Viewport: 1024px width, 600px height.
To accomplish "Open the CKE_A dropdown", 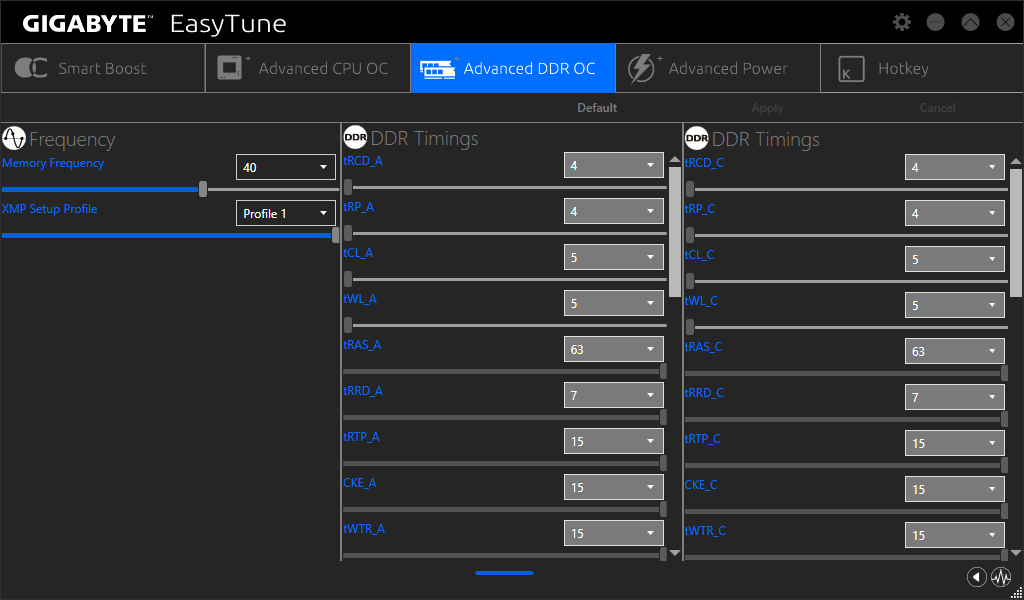I will coord(614,487).
